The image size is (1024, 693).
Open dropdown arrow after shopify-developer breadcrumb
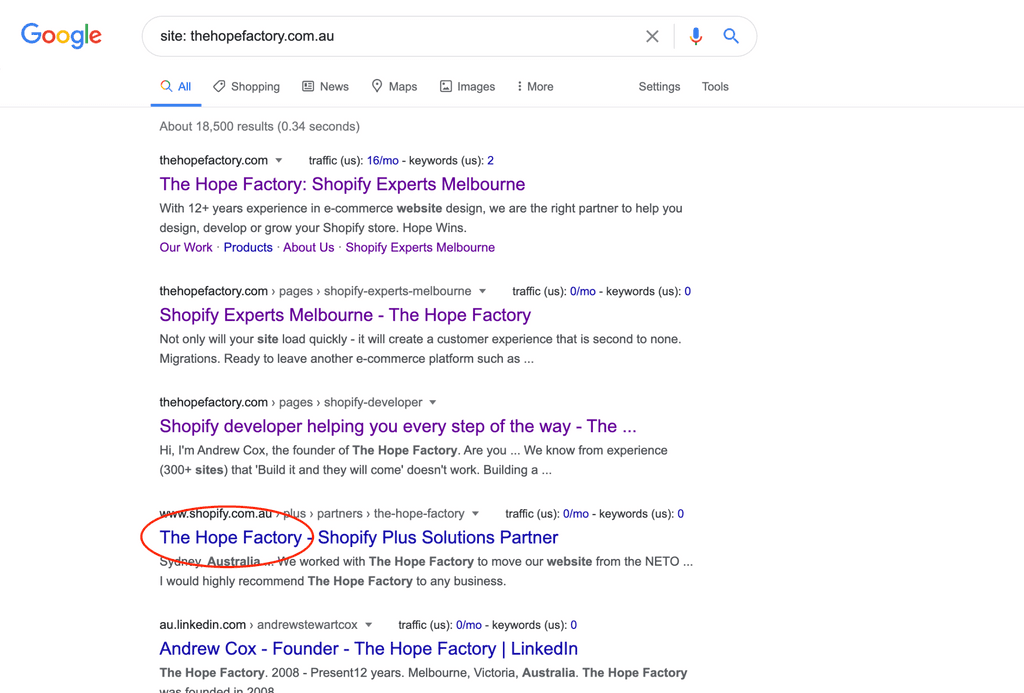[433, 402]
